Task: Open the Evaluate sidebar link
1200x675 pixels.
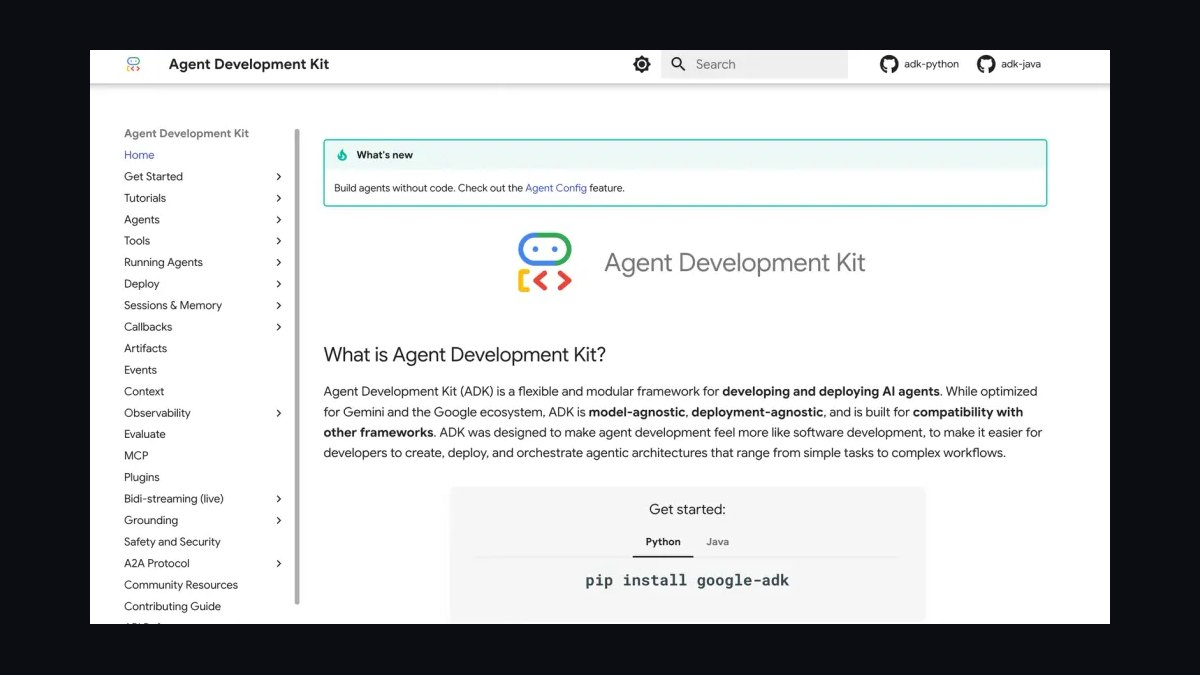Action: (145, 434)
